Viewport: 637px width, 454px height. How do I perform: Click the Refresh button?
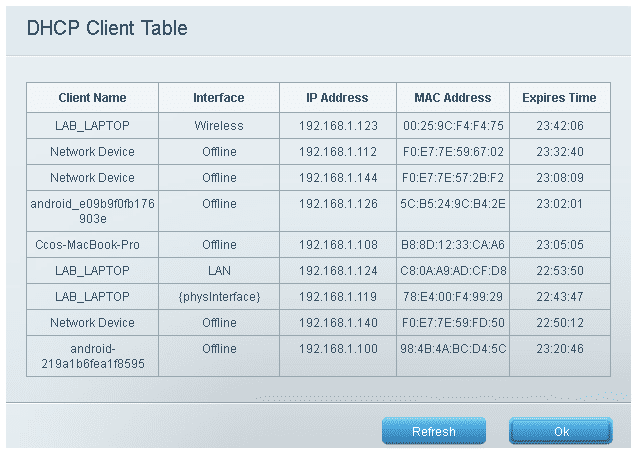tap(433, 431)
